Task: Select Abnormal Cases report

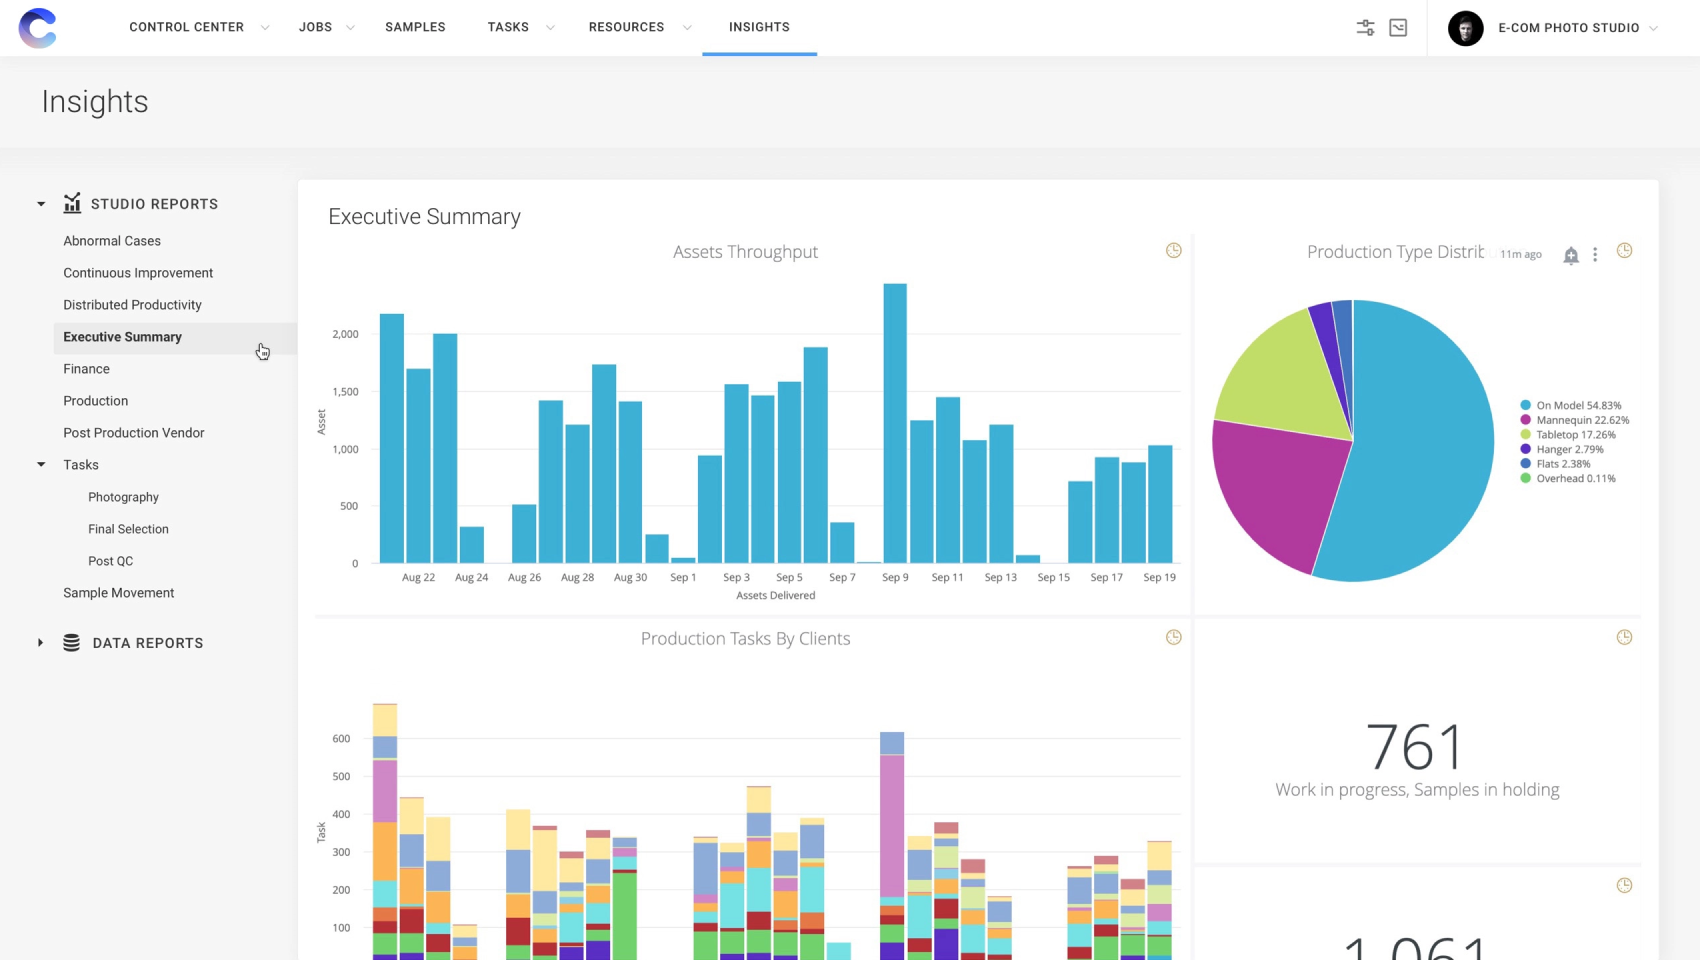Action: (112, 240)
